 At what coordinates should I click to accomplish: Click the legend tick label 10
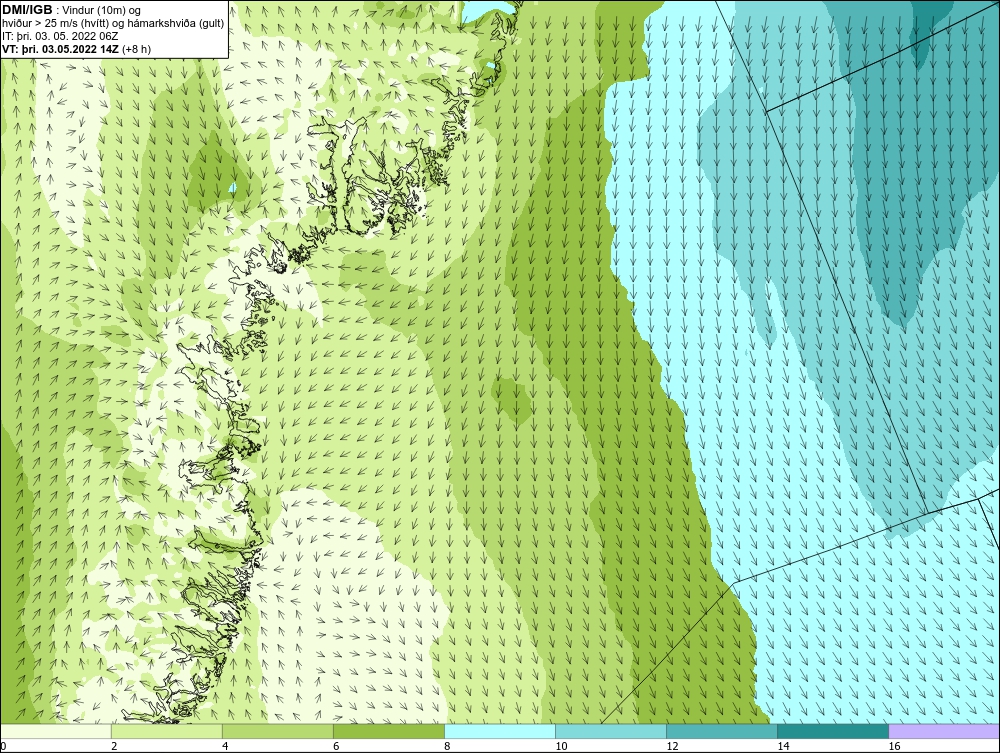point(561,747)
